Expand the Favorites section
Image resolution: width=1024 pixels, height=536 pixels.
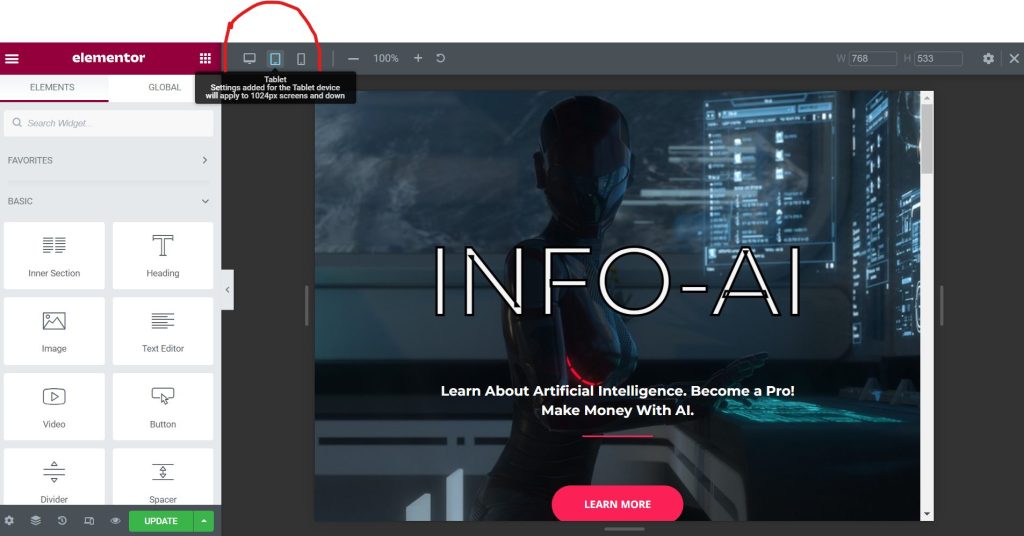tap(205, 160)
